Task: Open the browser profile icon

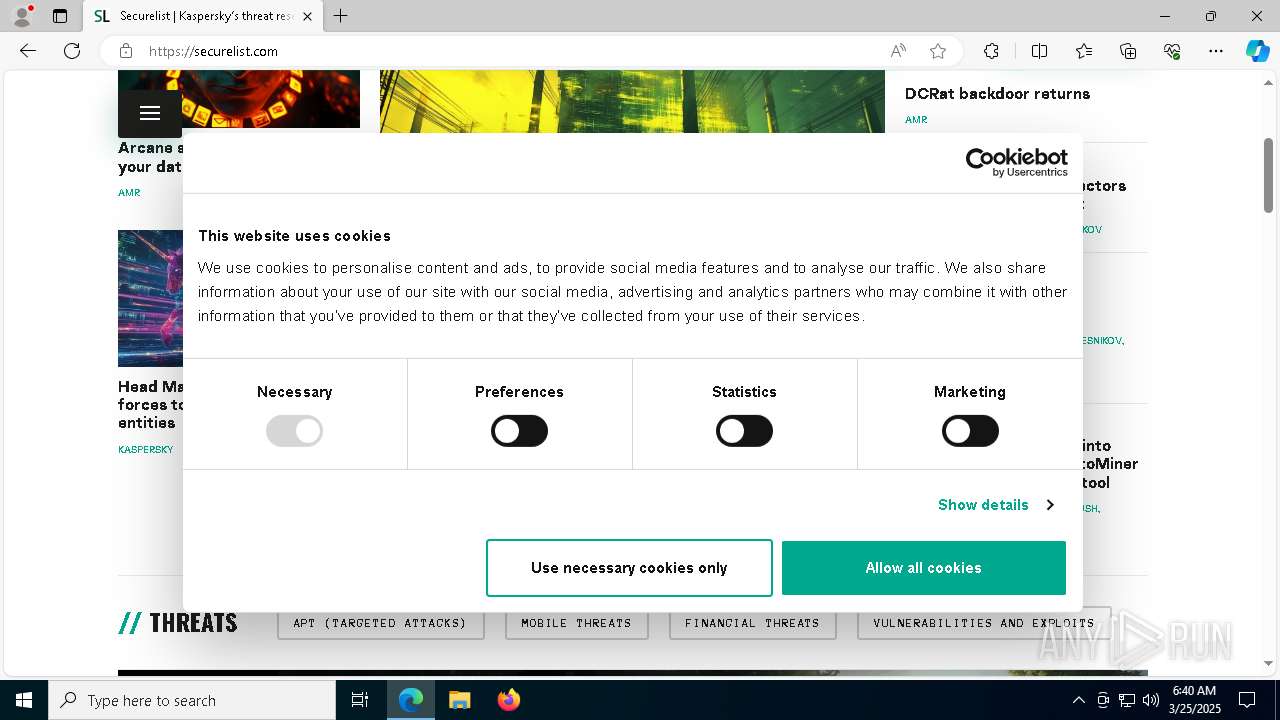Action: (x=22, y=16)
